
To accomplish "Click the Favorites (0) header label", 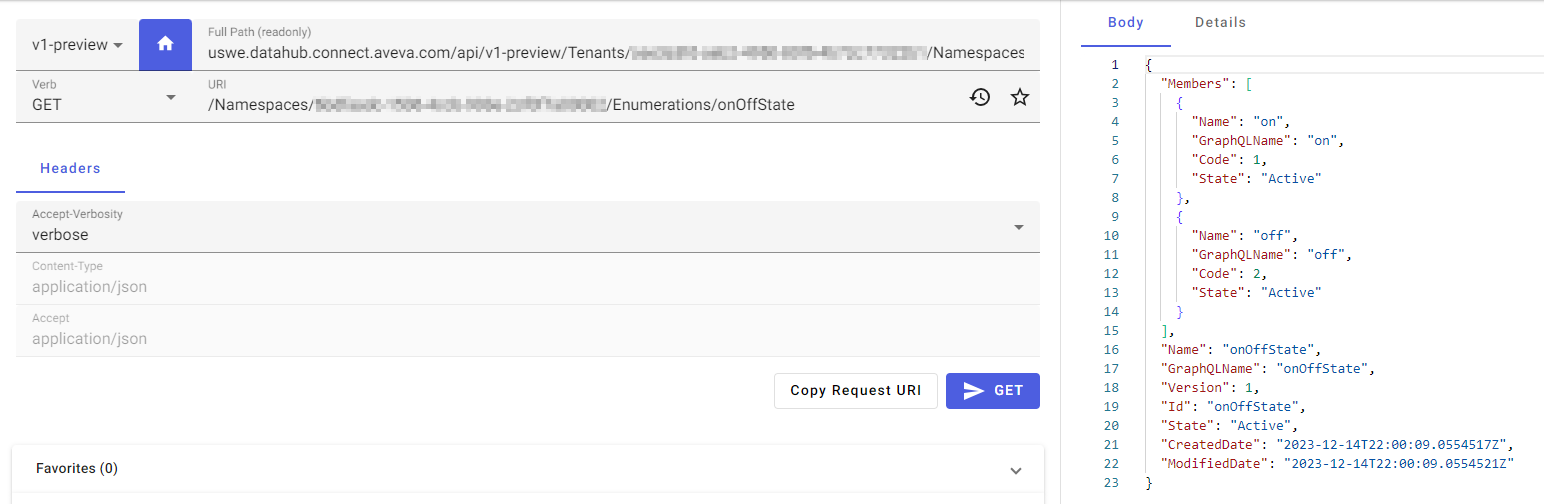I will tap(77, 468).
